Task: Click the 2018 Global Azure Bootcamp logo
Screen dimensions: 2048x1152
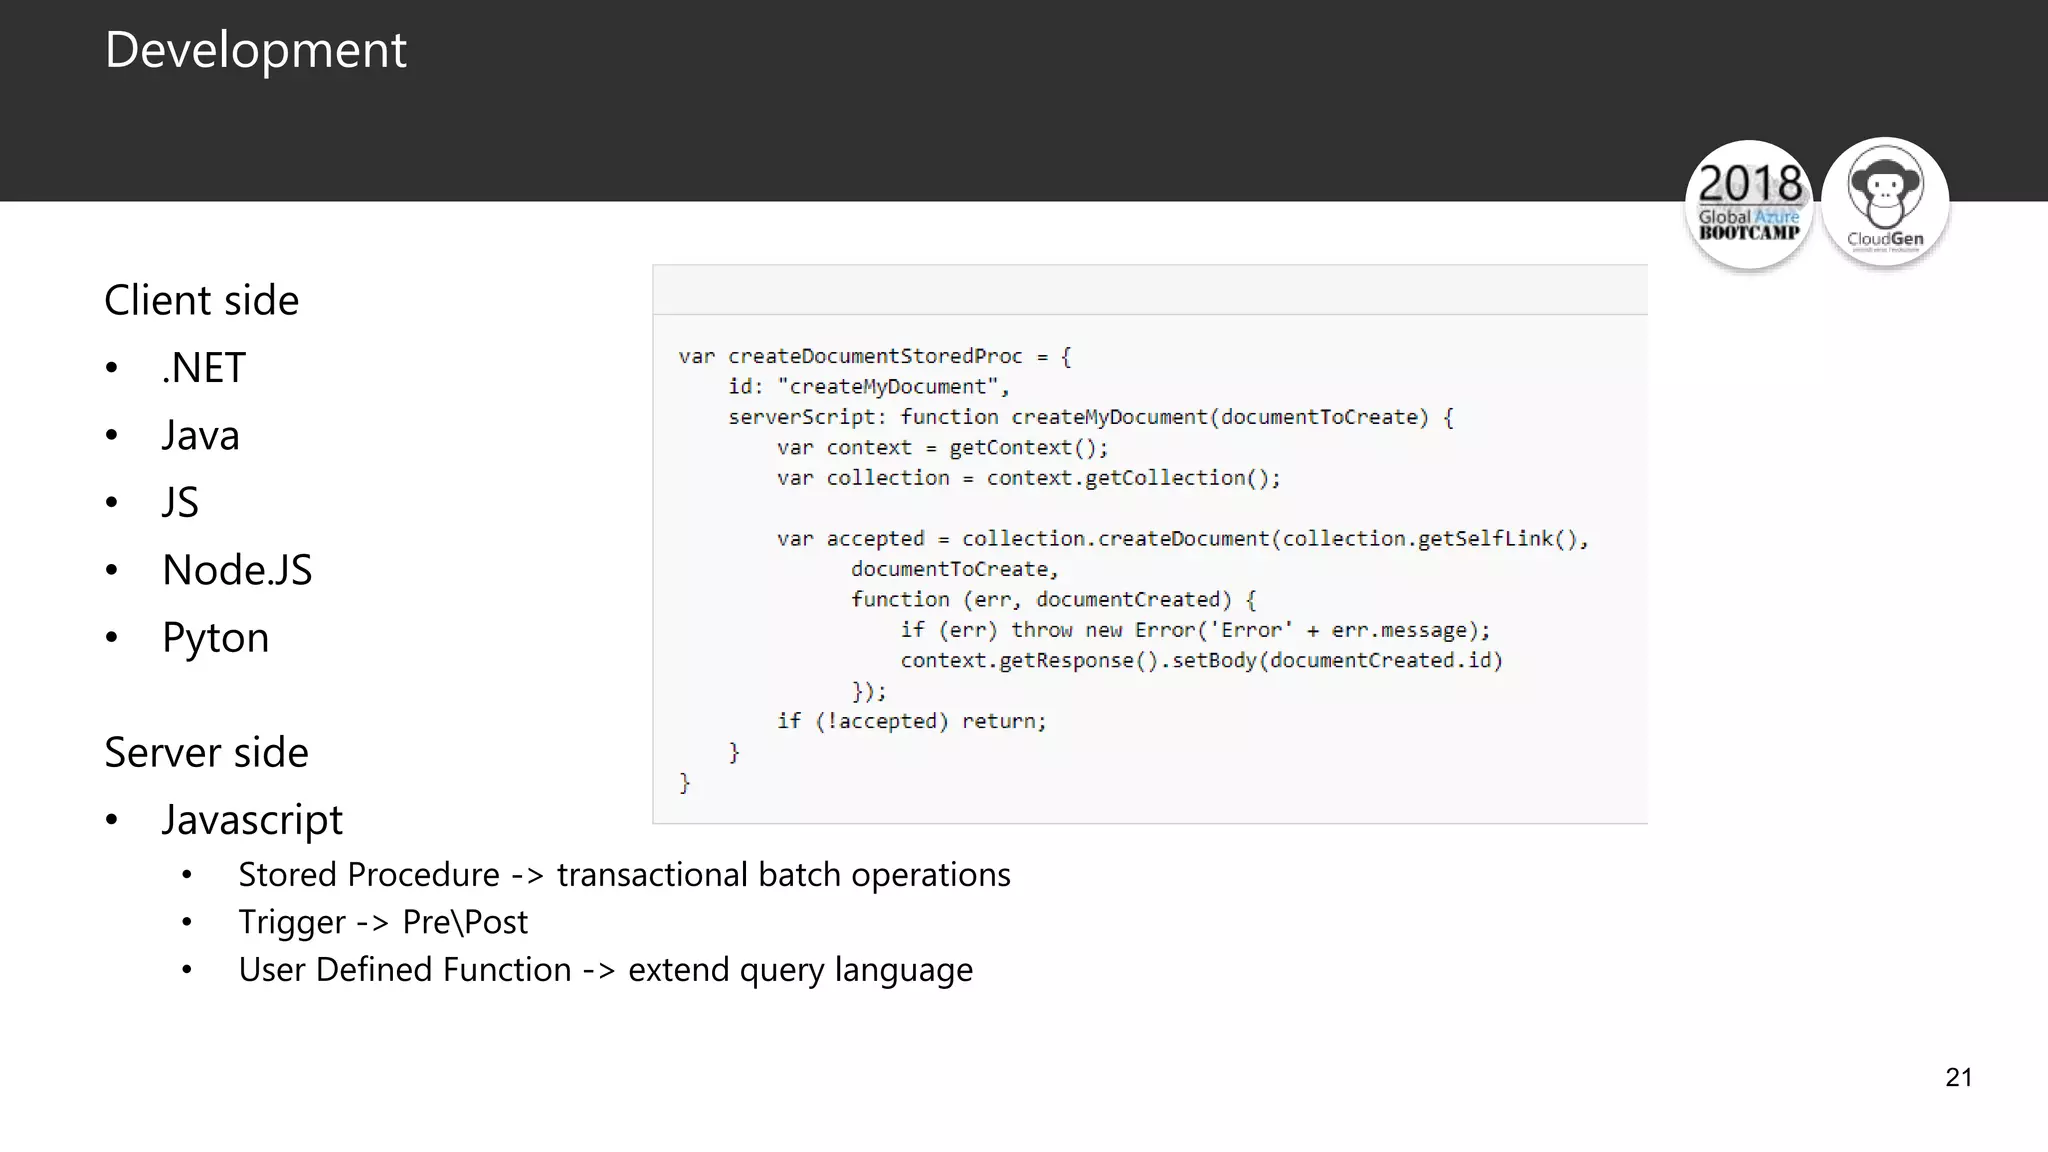Action: click(1749, 205)
